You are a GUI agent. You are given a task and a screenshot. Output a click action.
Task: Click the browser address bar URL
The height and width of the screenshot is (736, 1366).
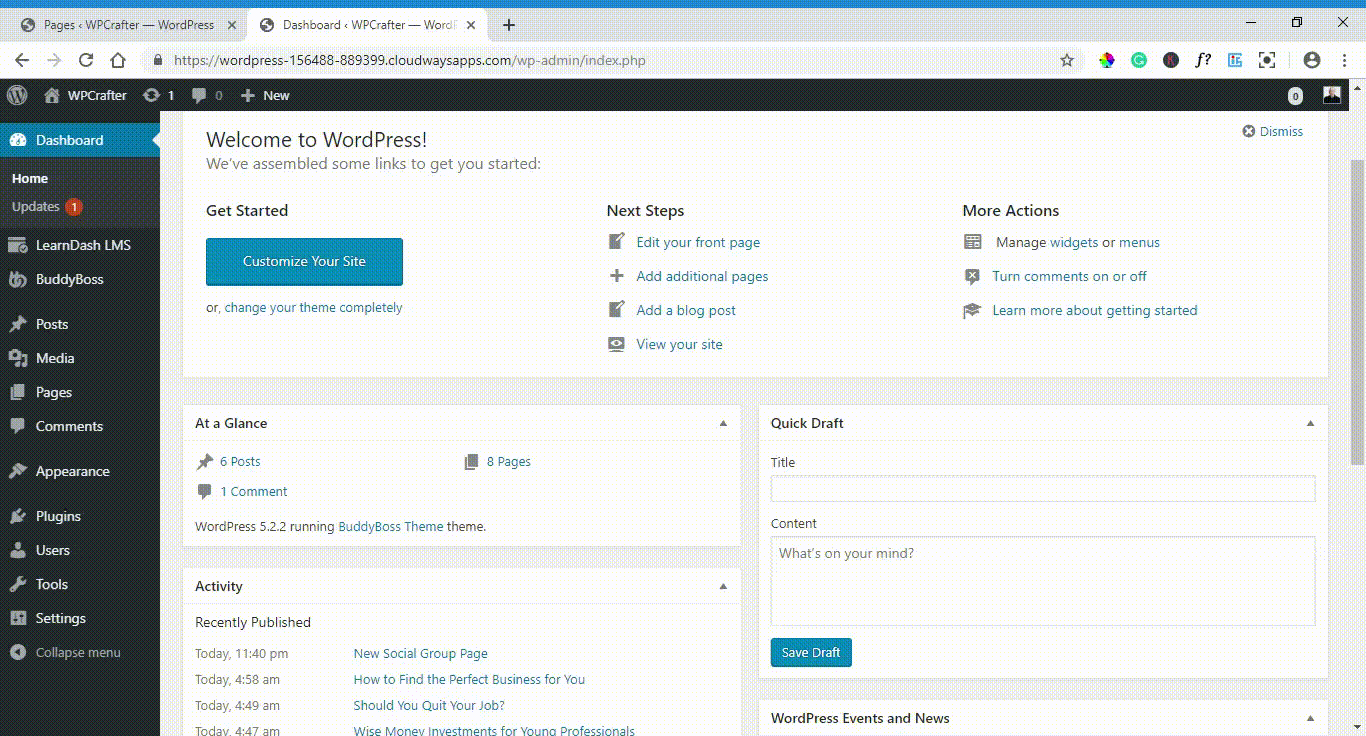tap(410, 60)
